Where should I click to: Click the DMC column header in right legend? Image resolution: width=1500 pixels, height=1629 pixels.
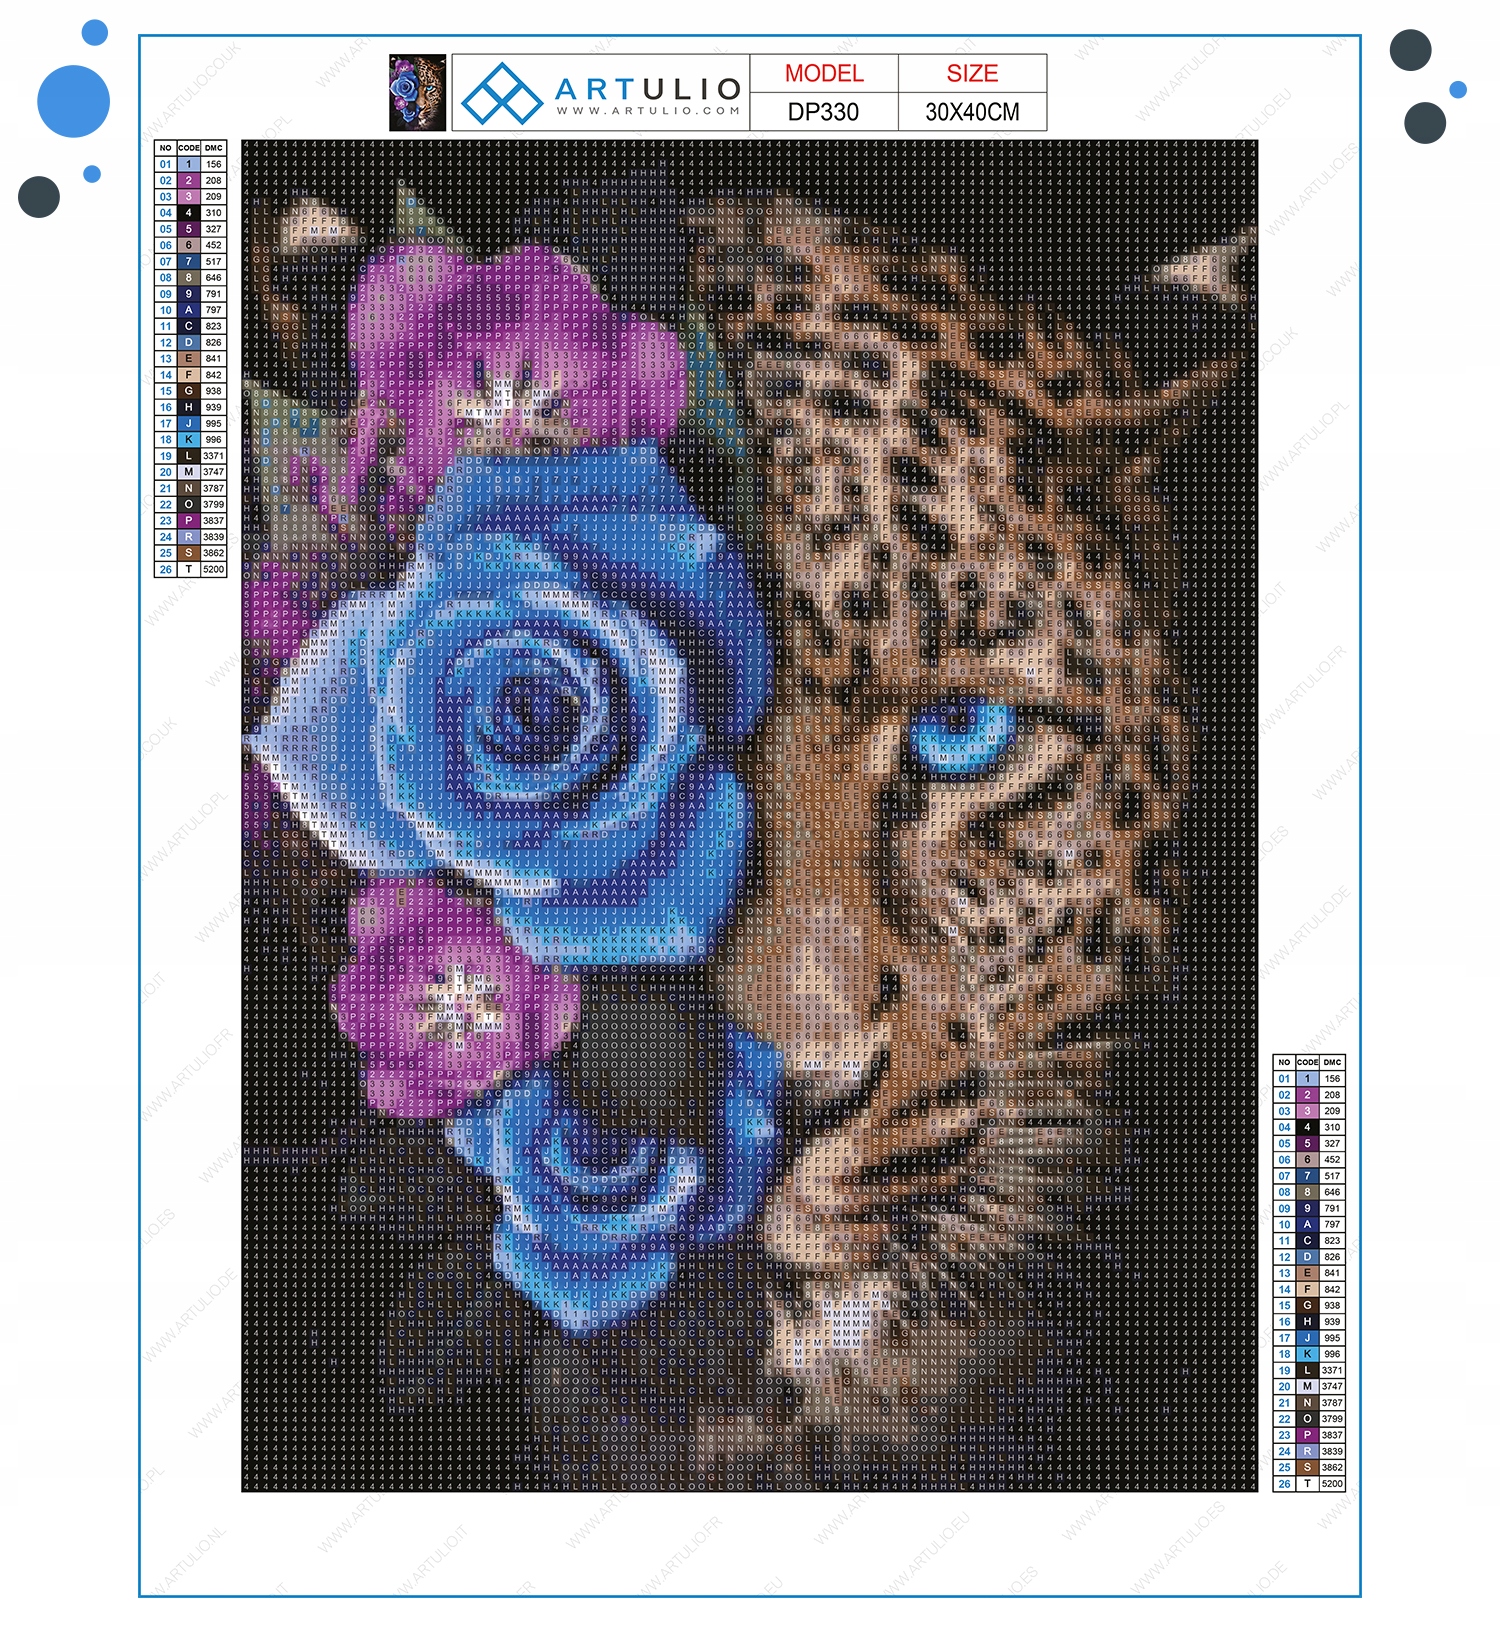tap(1332, 1062)
